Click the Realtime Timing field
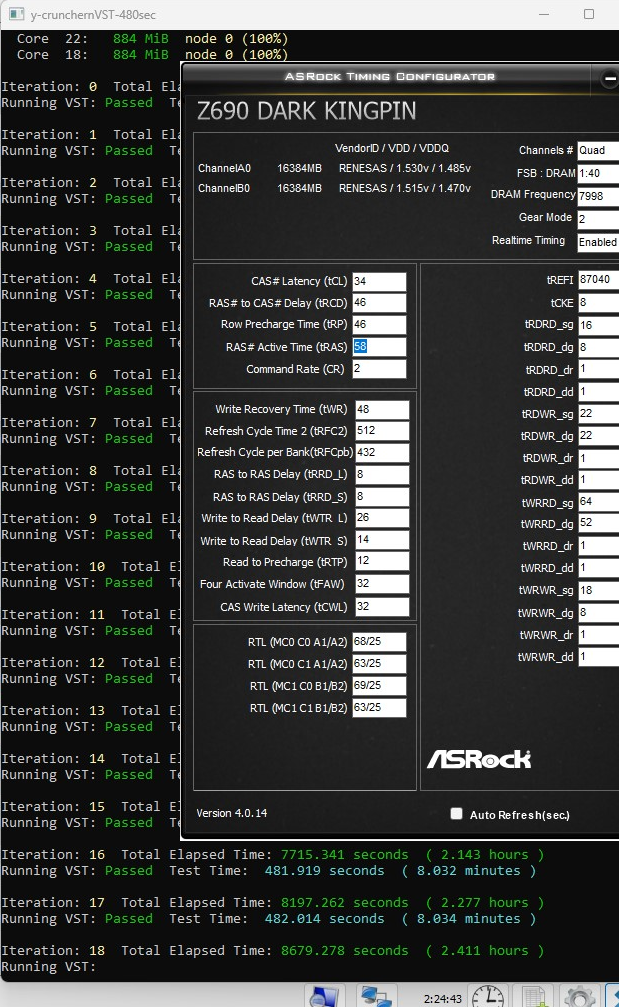 [x=598, y=242]
